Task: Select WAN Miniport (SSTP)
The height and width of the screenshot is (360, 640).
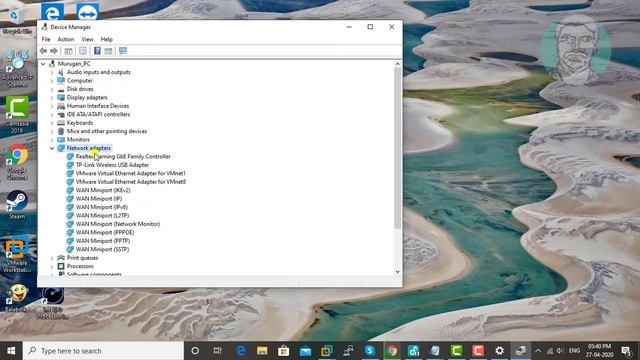Action: pyautogui.click(x=102, y=249)
